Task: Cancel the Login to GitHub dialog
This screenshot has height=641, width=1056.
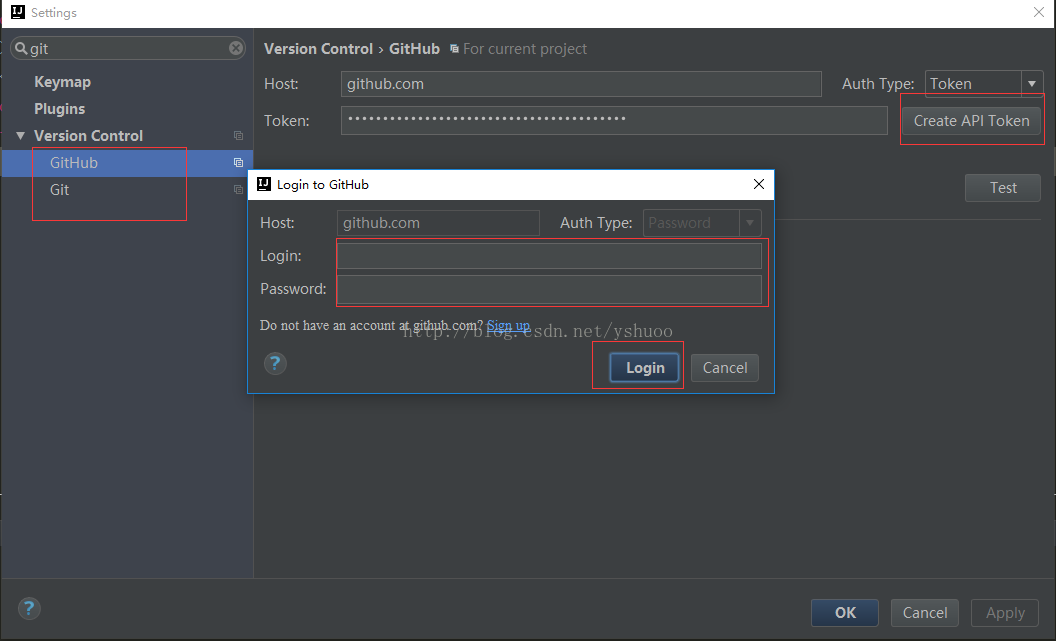Action: pos(725,368)
